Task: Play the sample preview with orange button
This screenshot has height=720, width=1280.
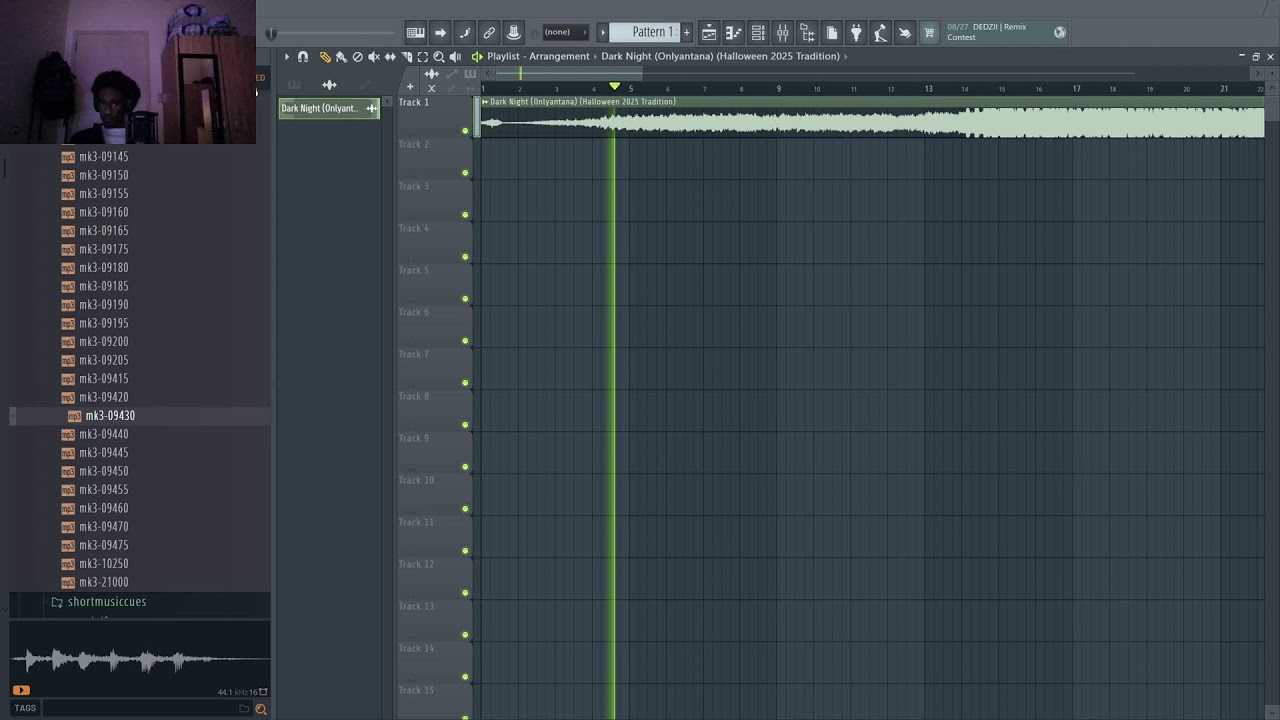Action: pyautogui.click(x=21, y=690)
